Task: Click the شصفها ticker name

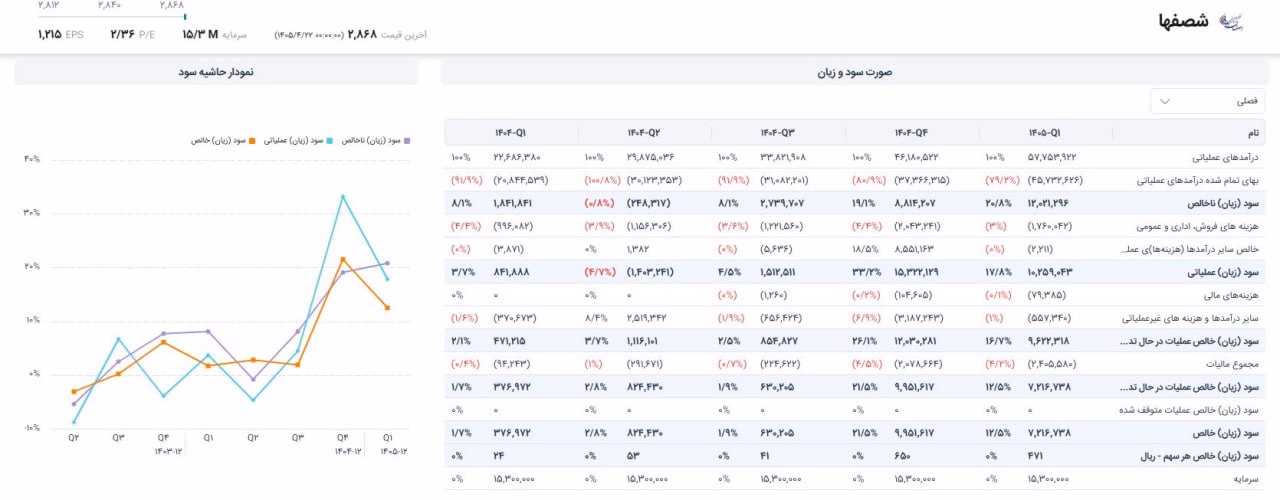Action: pos(1185,22)
